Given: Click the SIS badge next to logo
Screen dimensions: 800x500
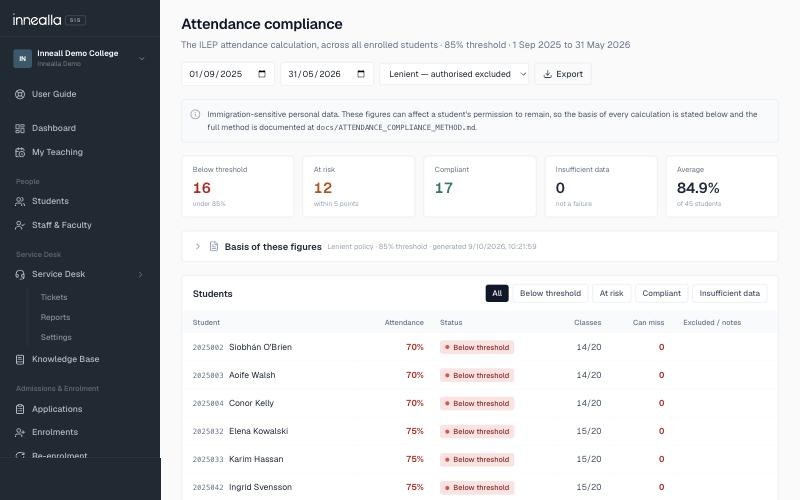Looking at the screenshot, I should click(x=76, y=20).
